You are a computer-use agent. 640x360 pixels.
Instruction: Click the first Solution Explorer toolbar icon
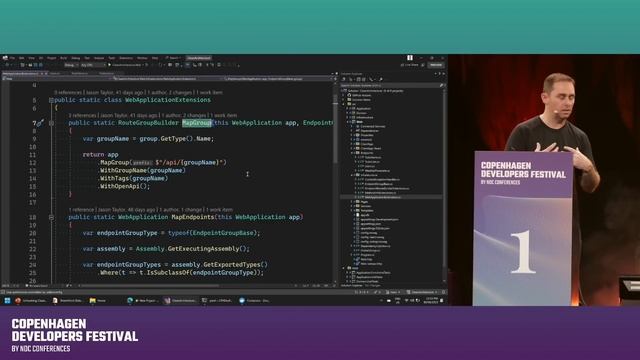(x=344, y=79)
